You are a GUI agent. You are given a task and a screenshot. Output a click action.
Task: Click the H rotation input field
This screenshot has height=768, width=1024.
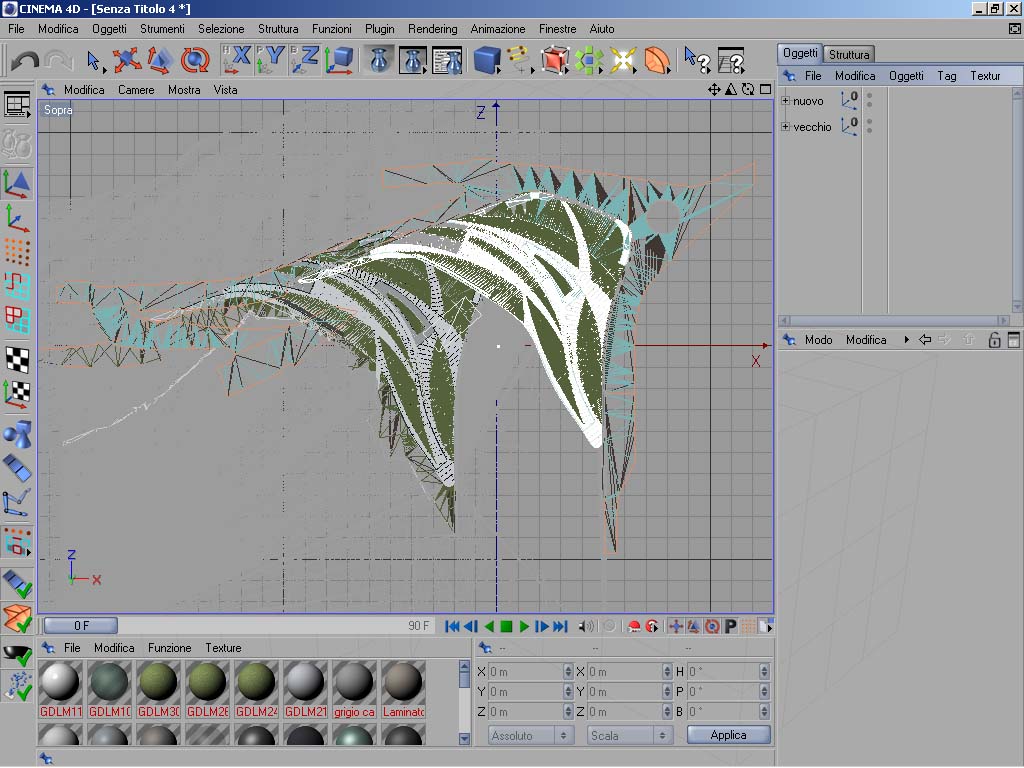(x=723, y=671)
